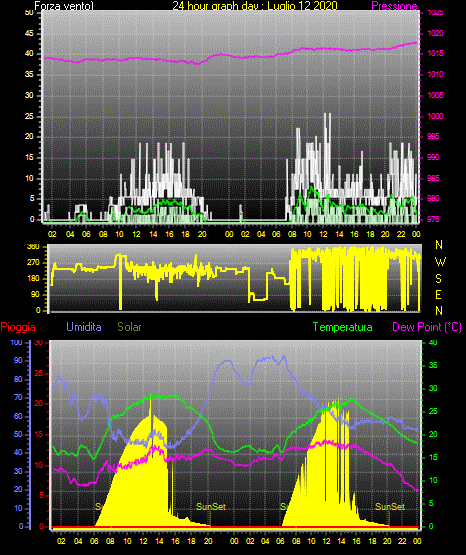
Task: Select the red 15 rain axis value
Action: pos(38,435)
